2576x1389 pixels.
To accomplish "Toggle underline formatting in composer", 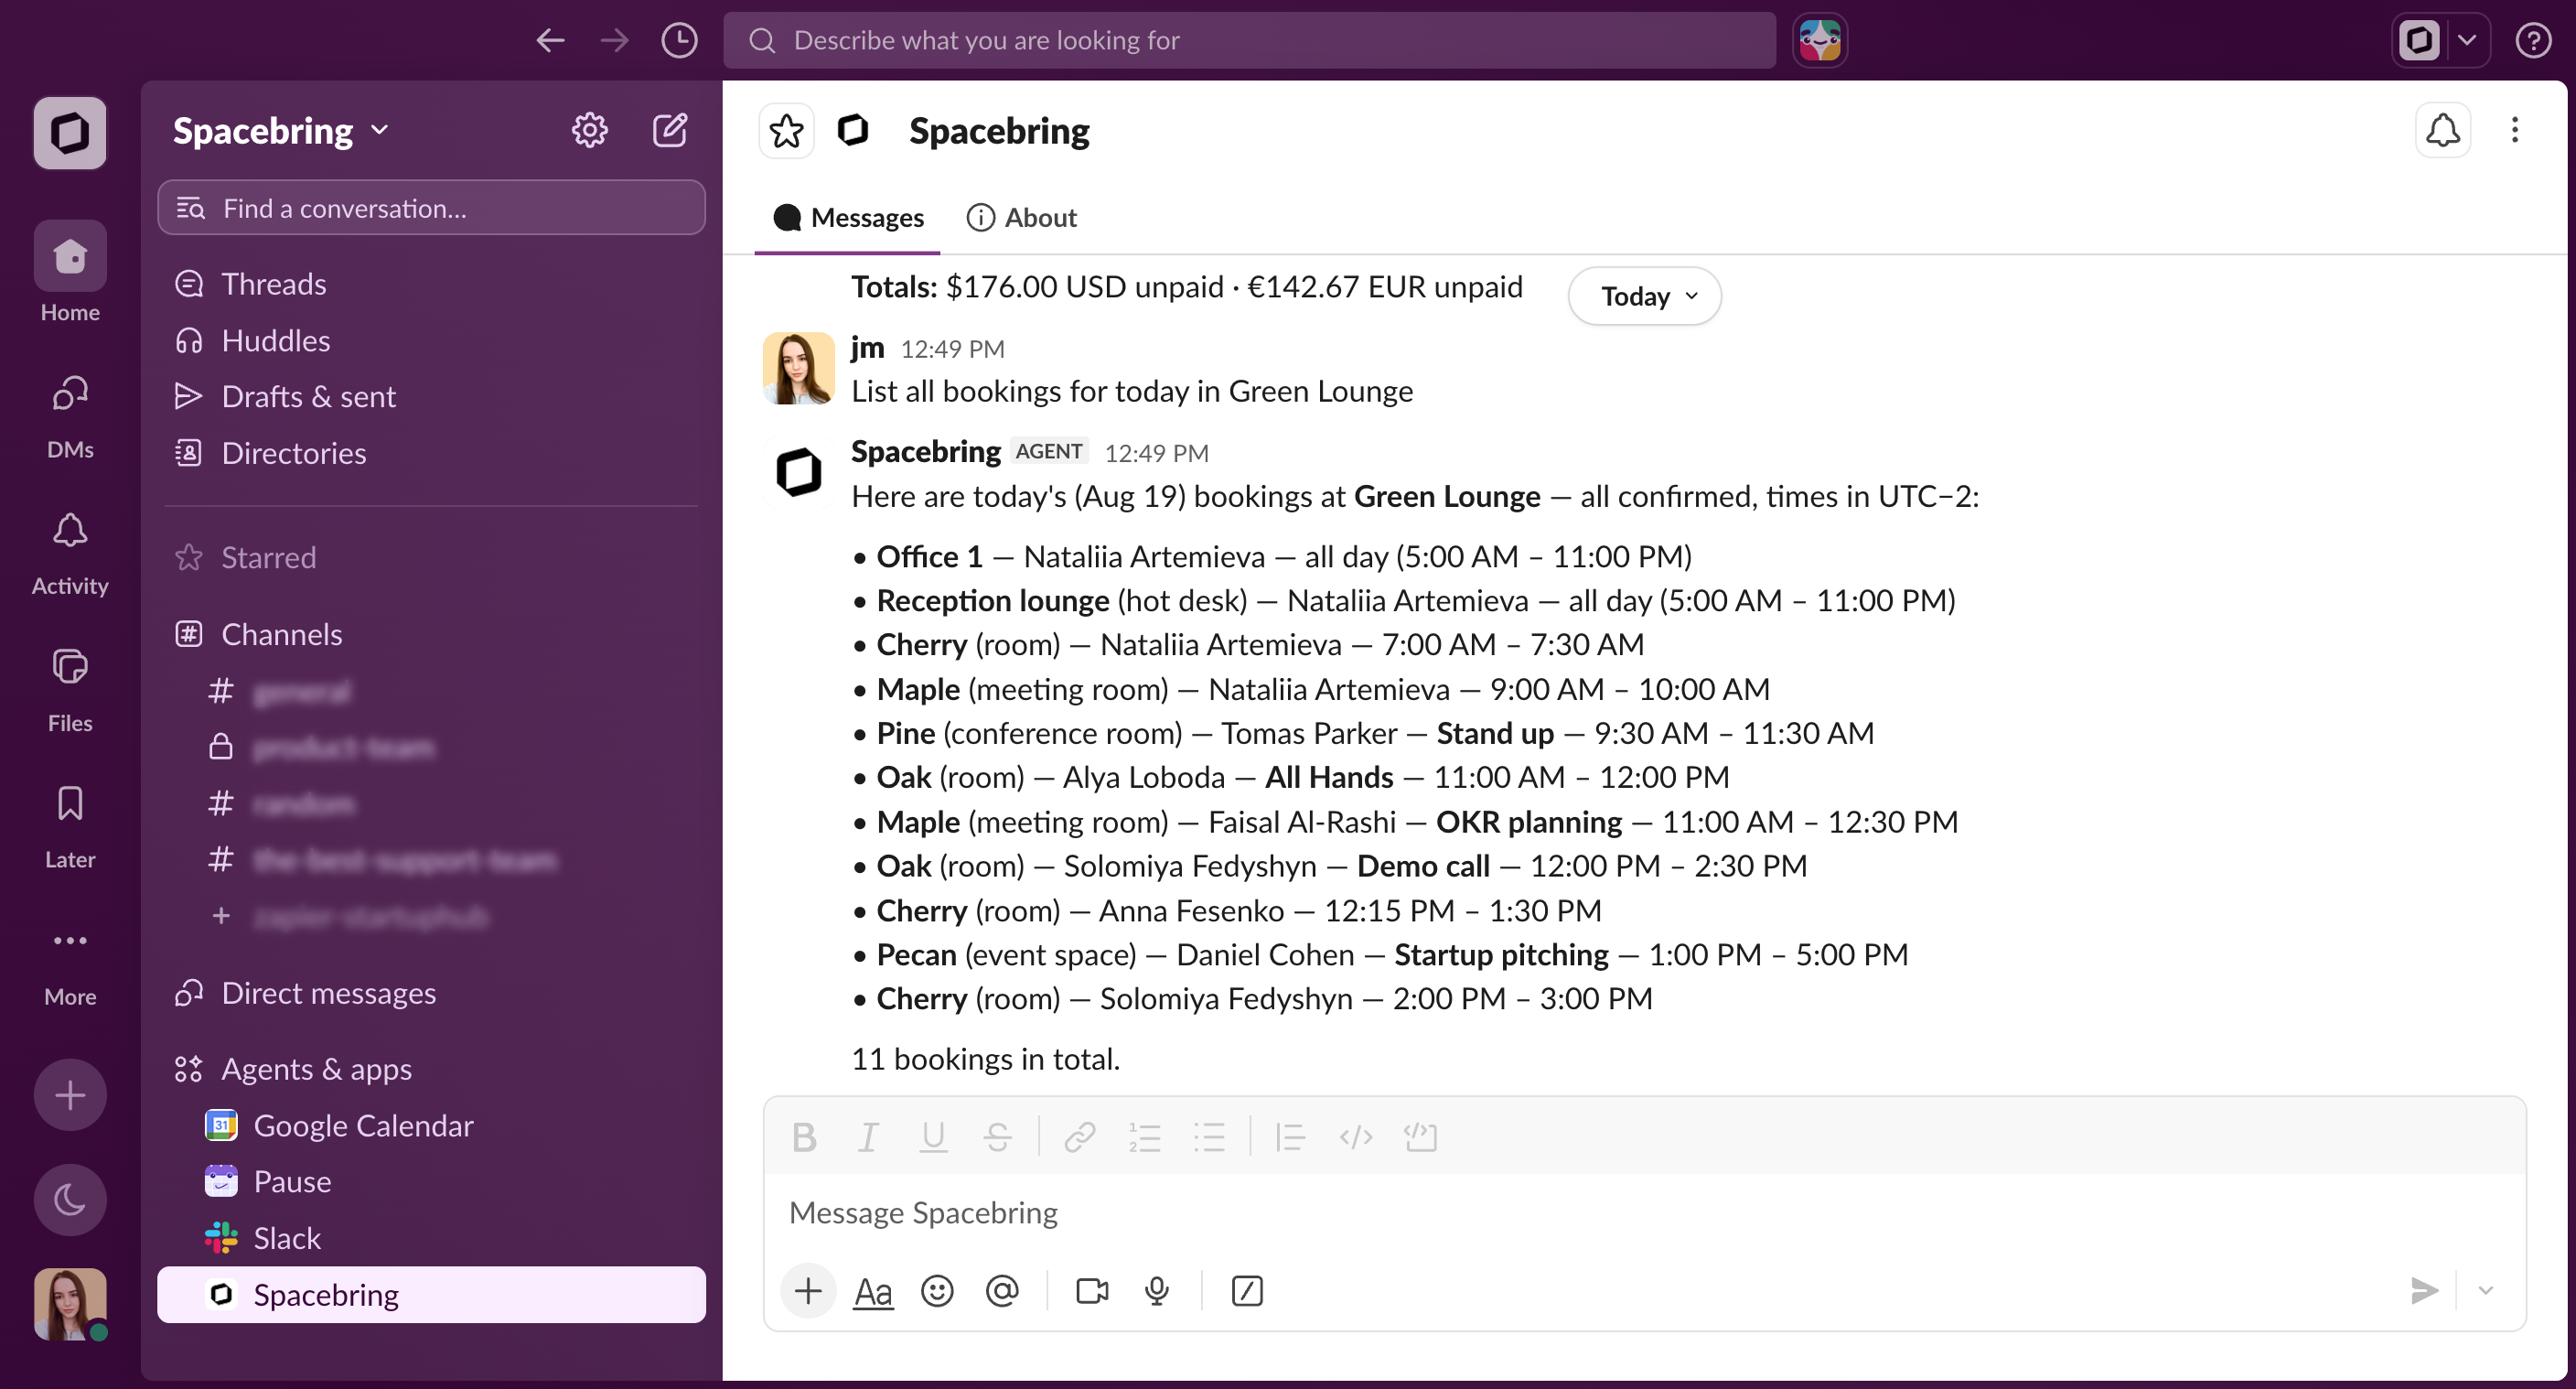I will (933, 1137).
